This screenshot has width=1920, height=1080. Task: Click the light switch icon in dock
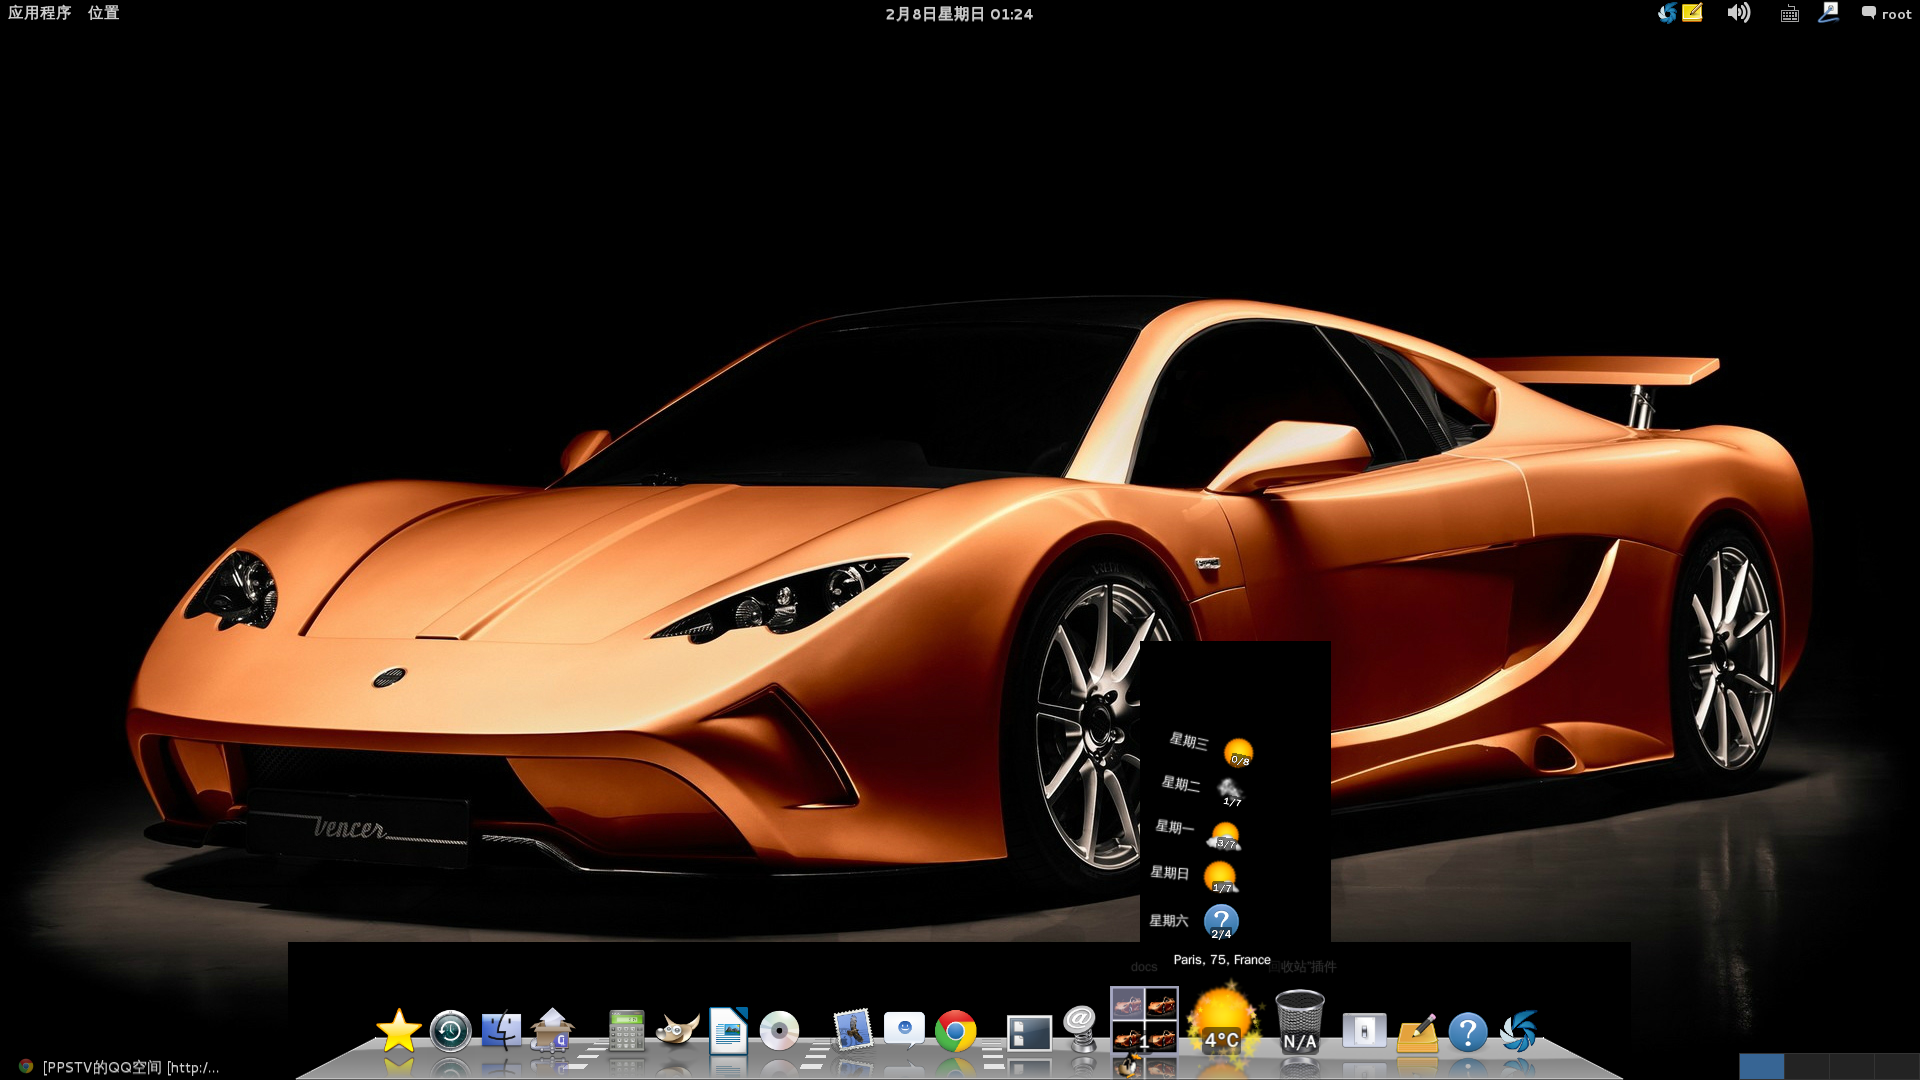click(x=1365, y=1031)
